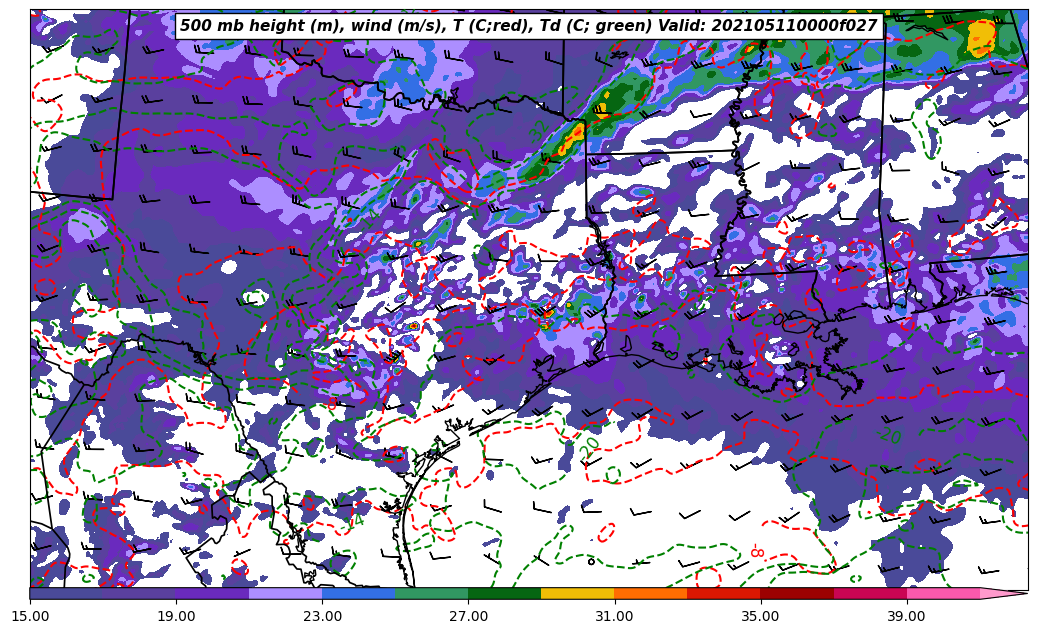
Task: Select the dark green colorbar segment
Action: 504,594
